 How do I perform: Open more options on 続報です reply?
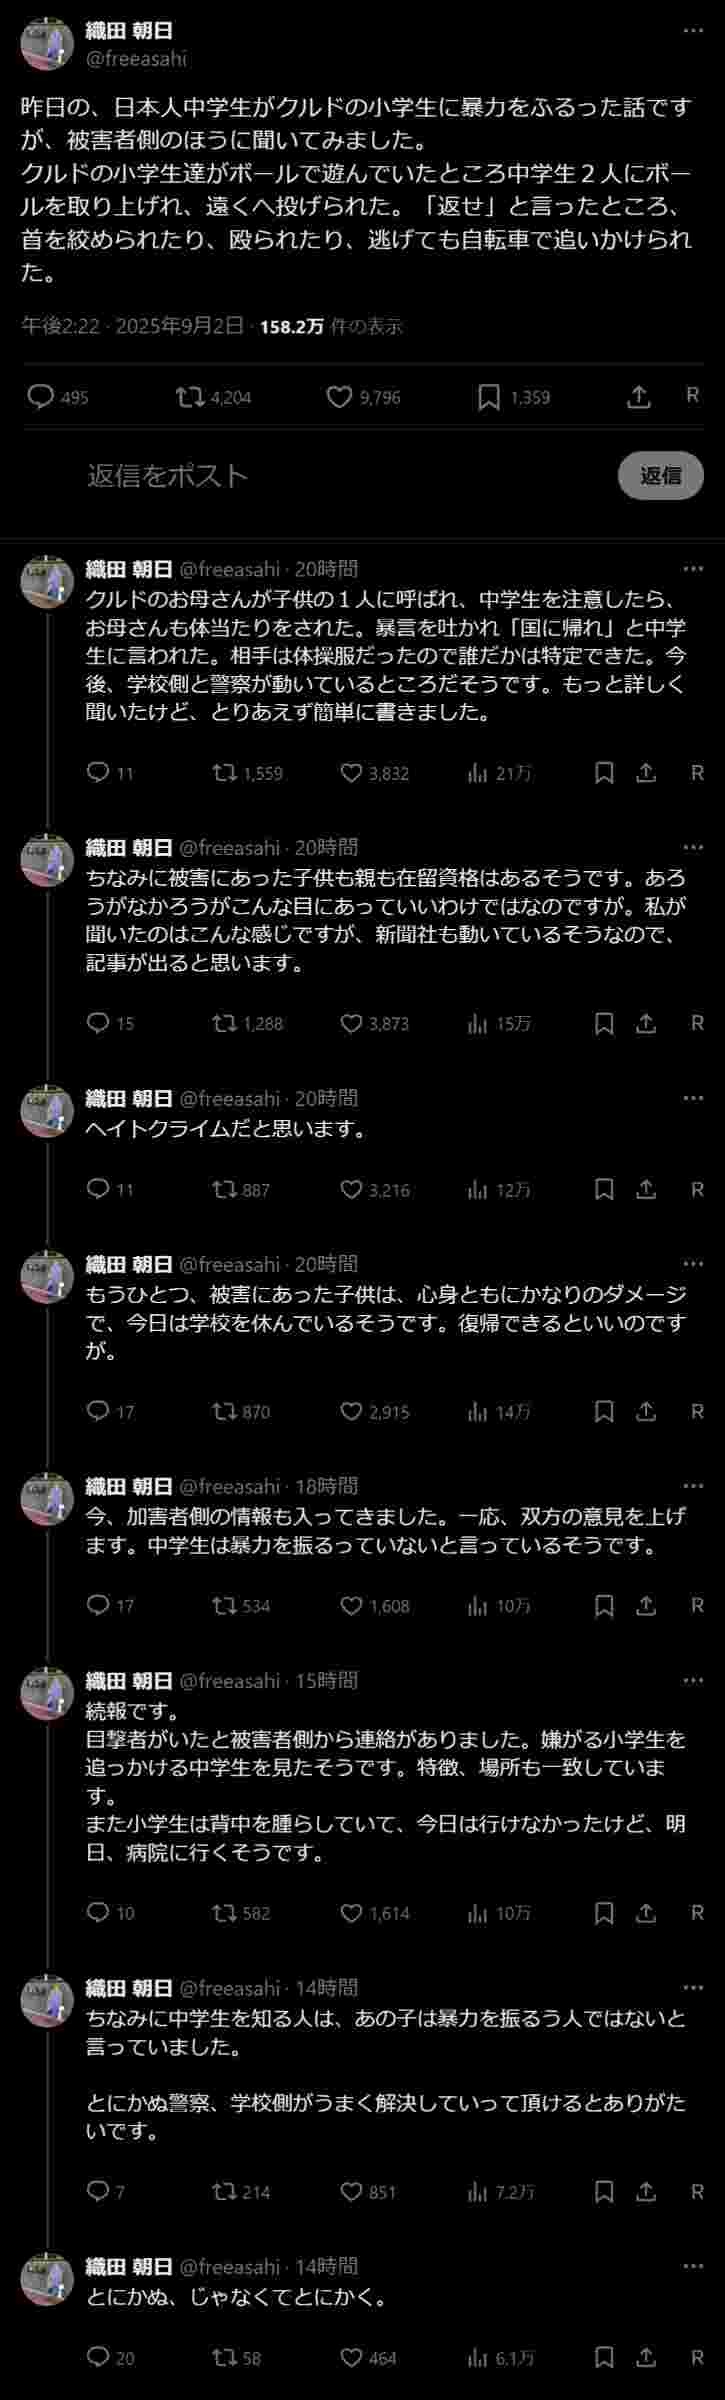click(693, 1680)
